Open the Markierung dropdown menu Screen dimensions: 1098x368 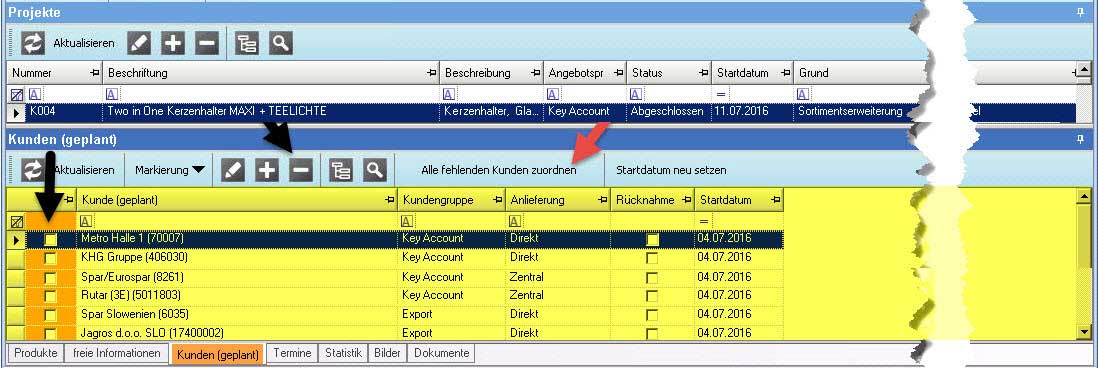pyautogui.click(x=170, y=170)
